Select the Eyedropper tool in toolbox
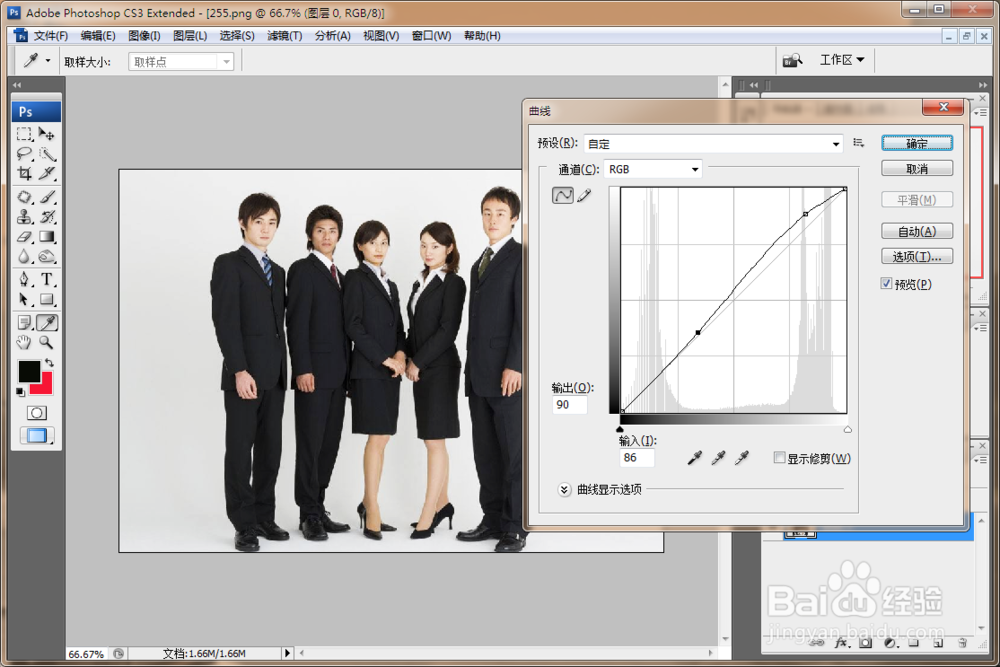Viewport: 1000px width, 667px height. (47, 323)
